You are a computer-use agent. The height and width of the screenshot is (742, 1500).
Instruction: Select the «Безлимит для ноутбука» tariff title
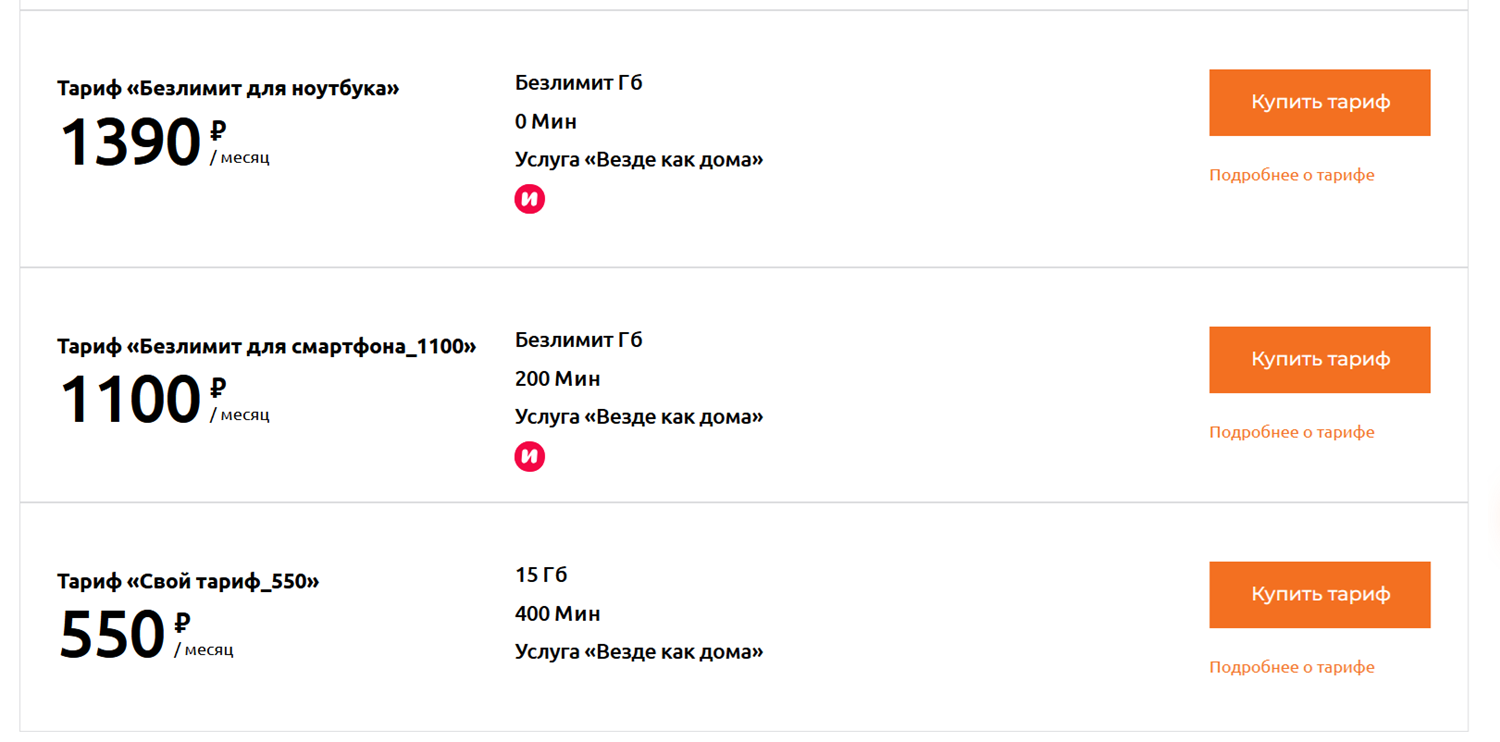click(x=228, y=88)
